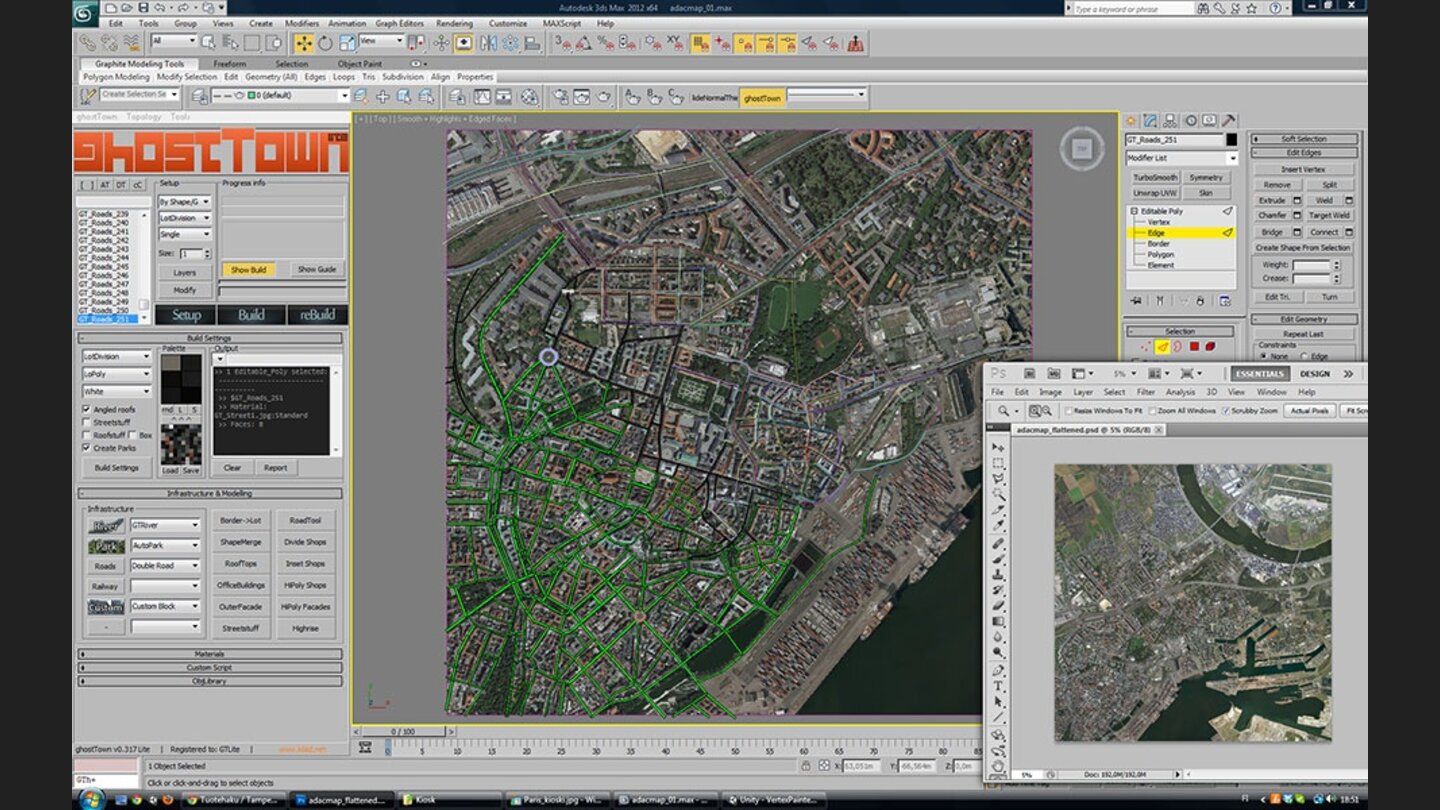Screen dimensions: 1440x810
Task: Select Photoshop's Type tool
Action: click(997, 684)
